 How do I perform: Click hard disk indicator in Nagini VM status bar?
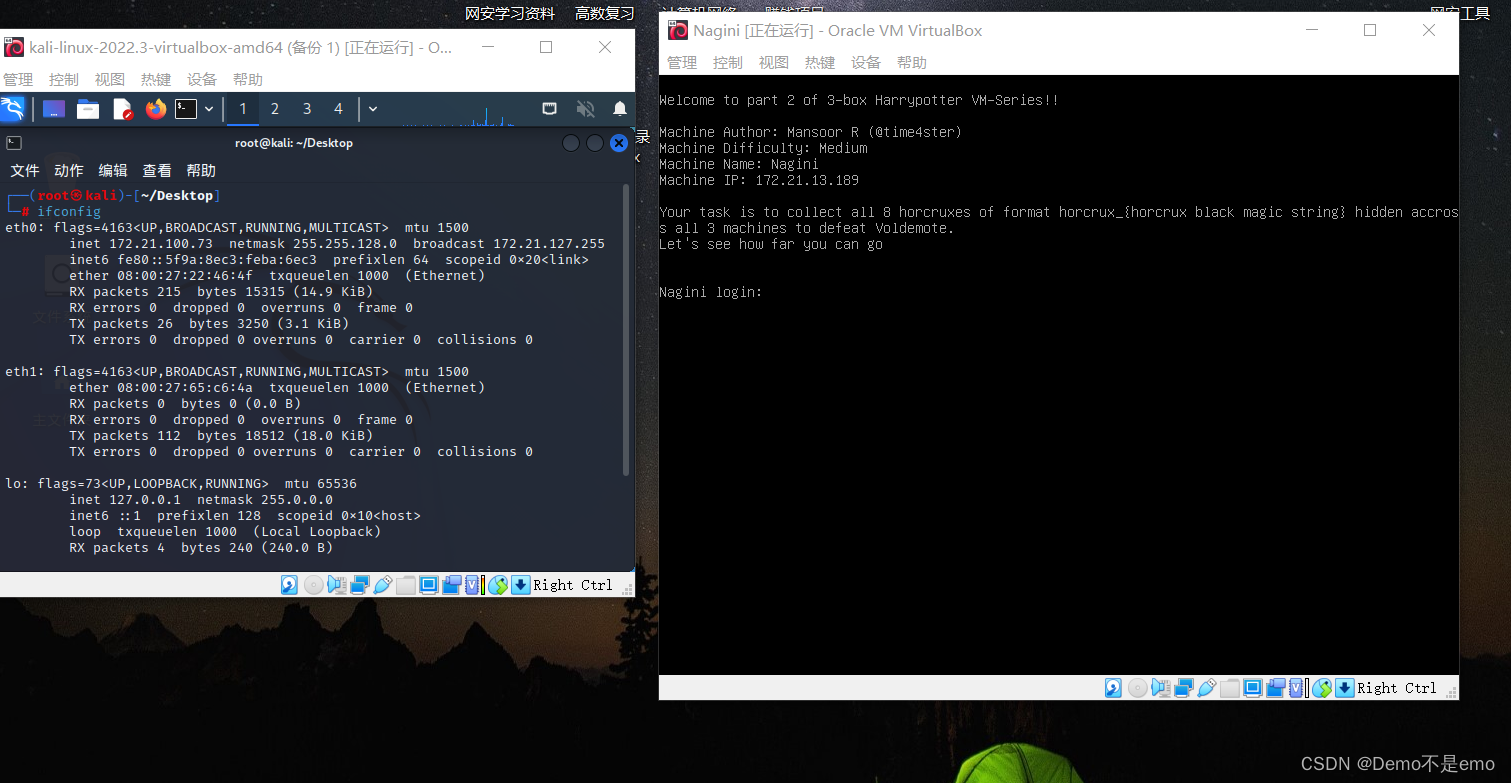1113,688
